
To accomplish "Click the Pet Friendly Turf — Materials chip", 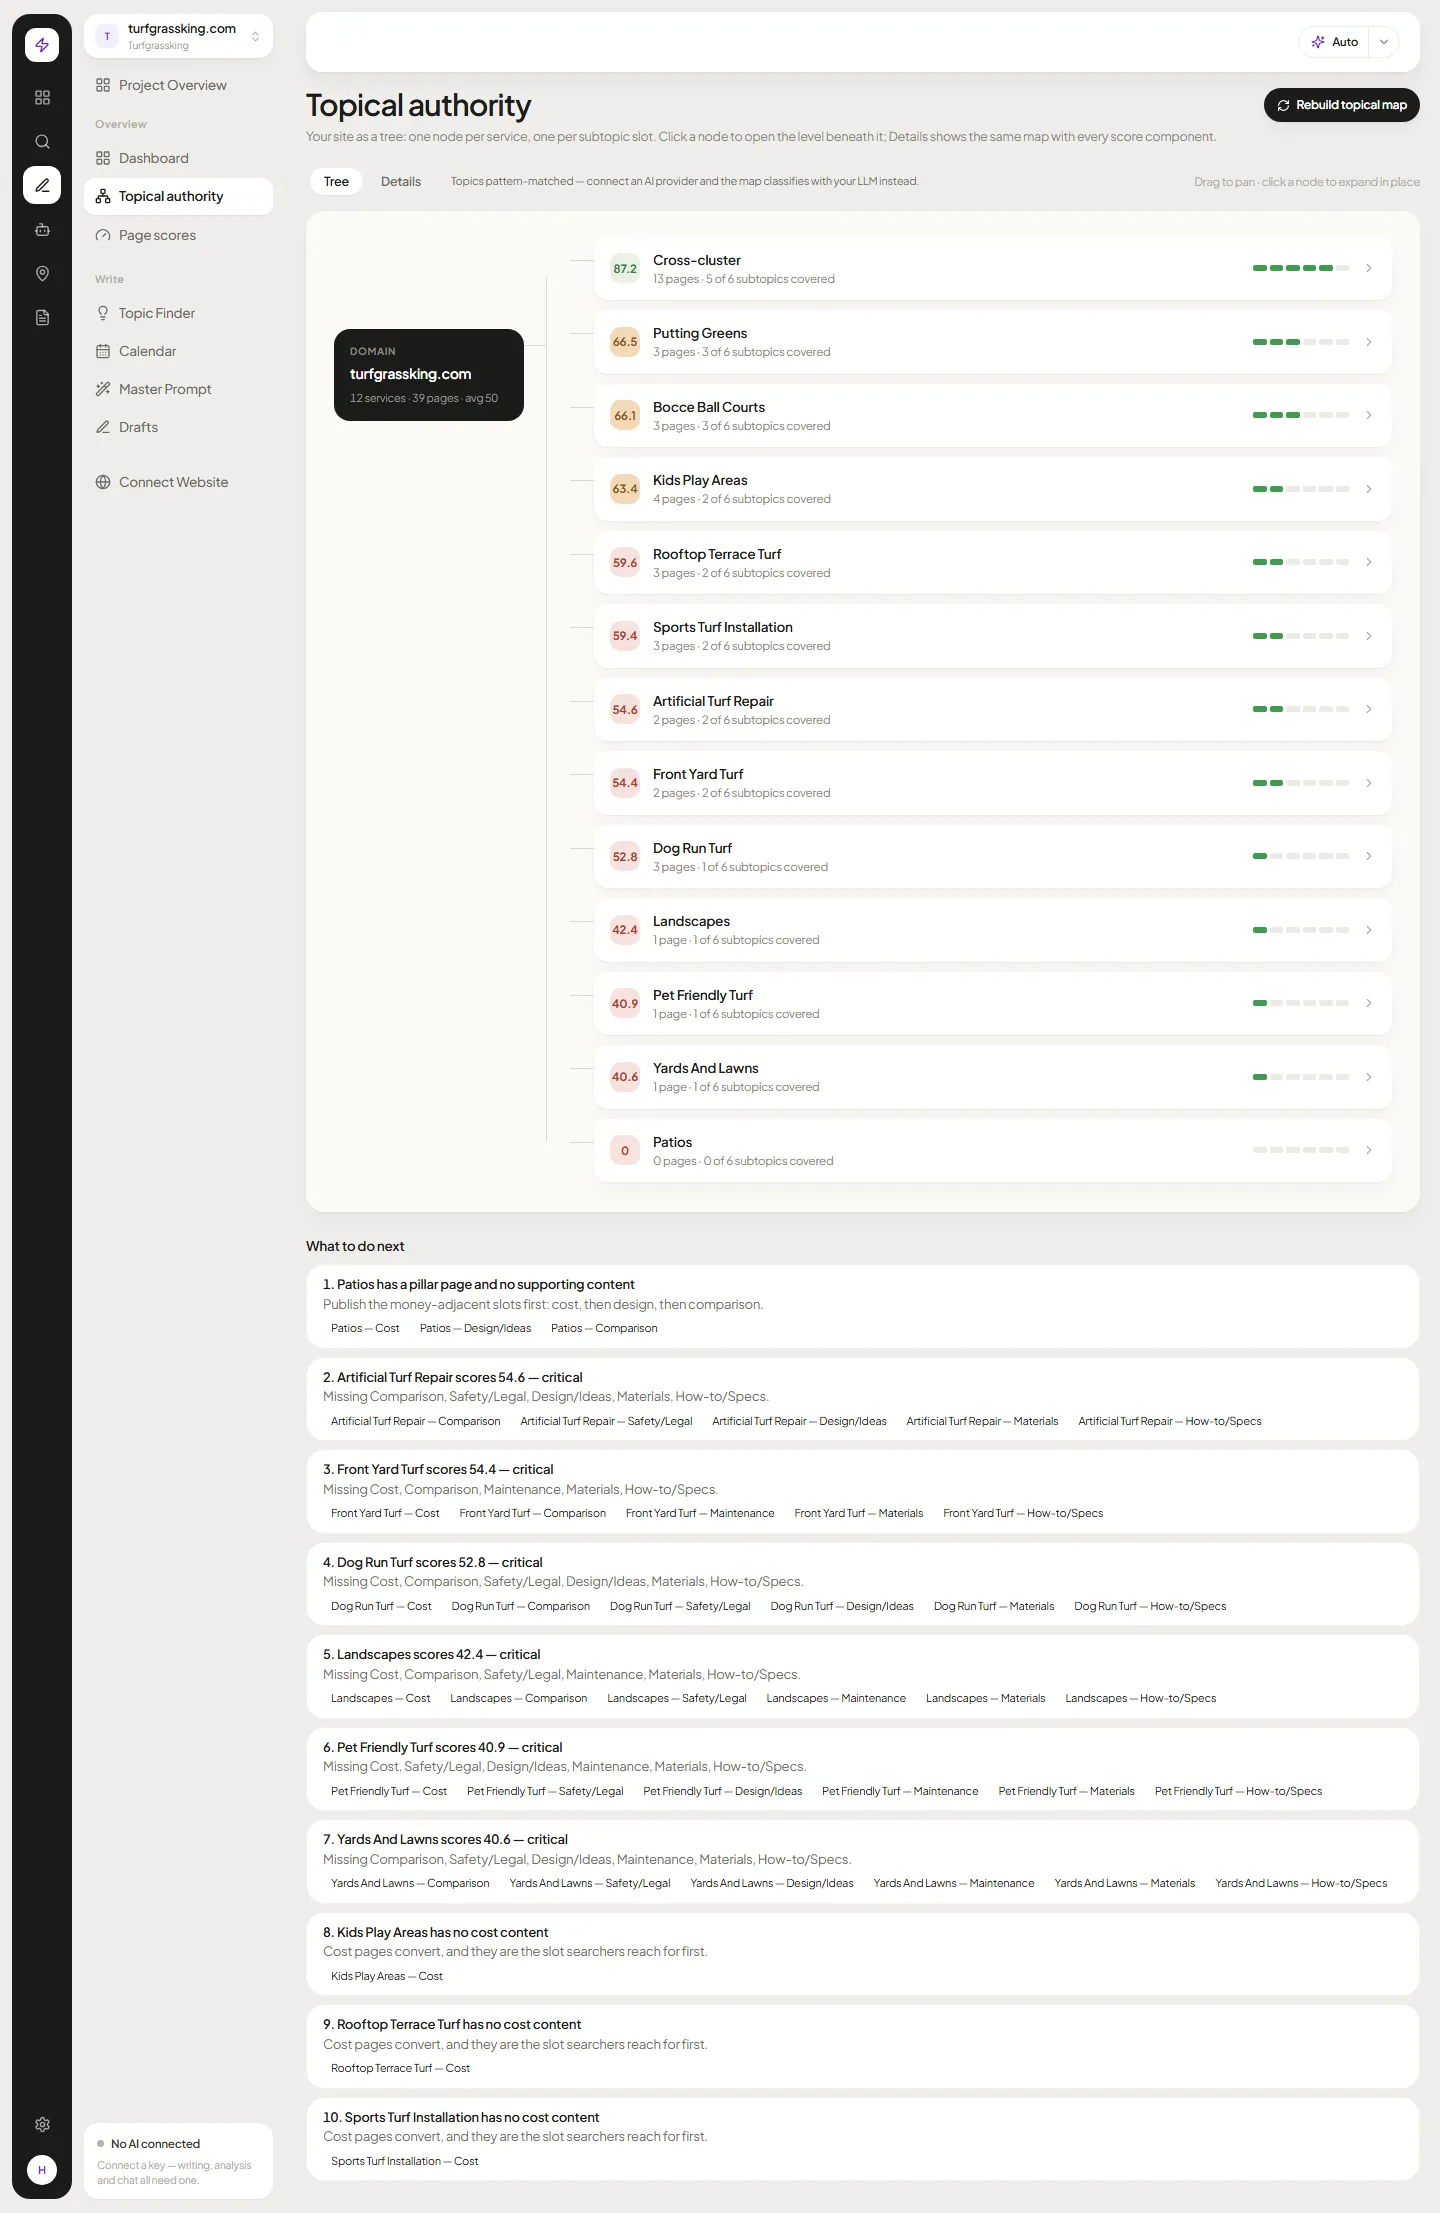I will (1066, 1791).
